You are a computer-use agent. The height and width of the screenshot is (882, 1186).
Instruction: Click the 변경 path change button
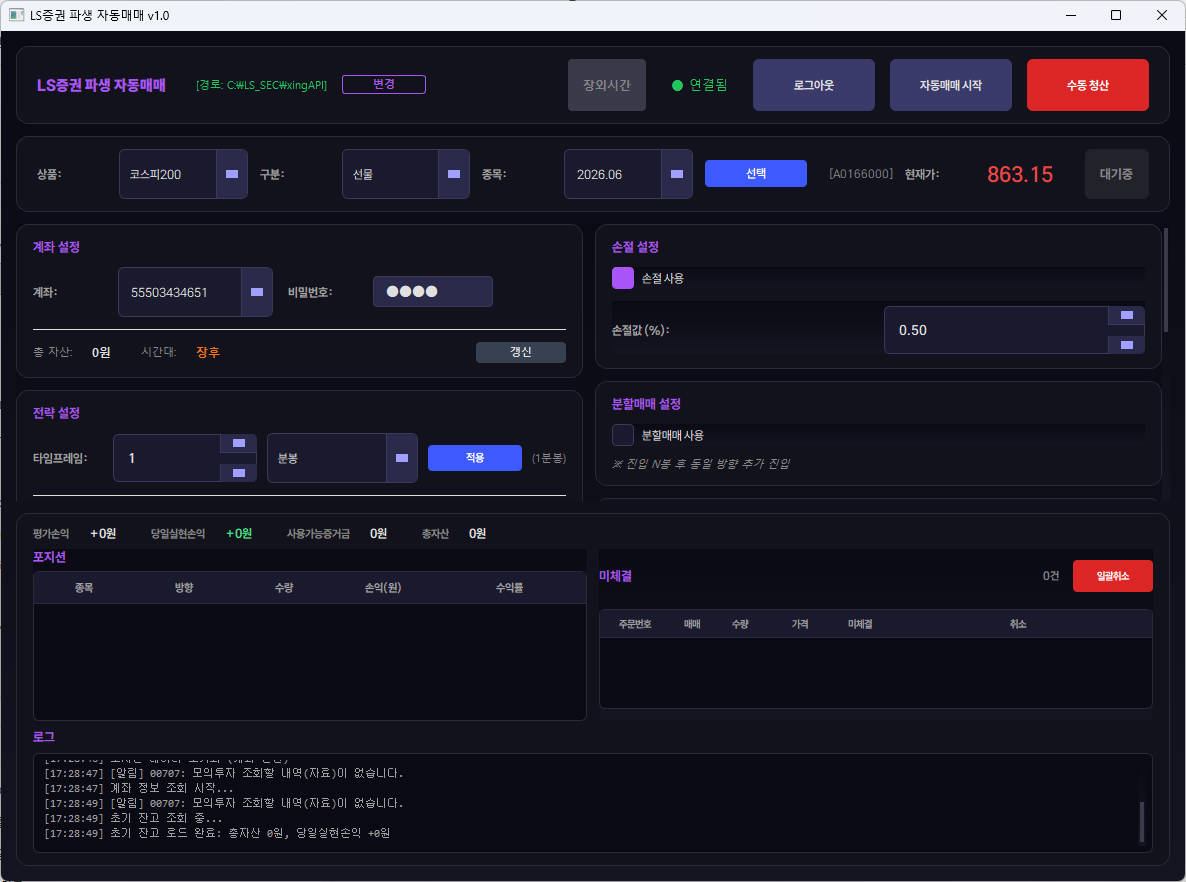point(383,84)
